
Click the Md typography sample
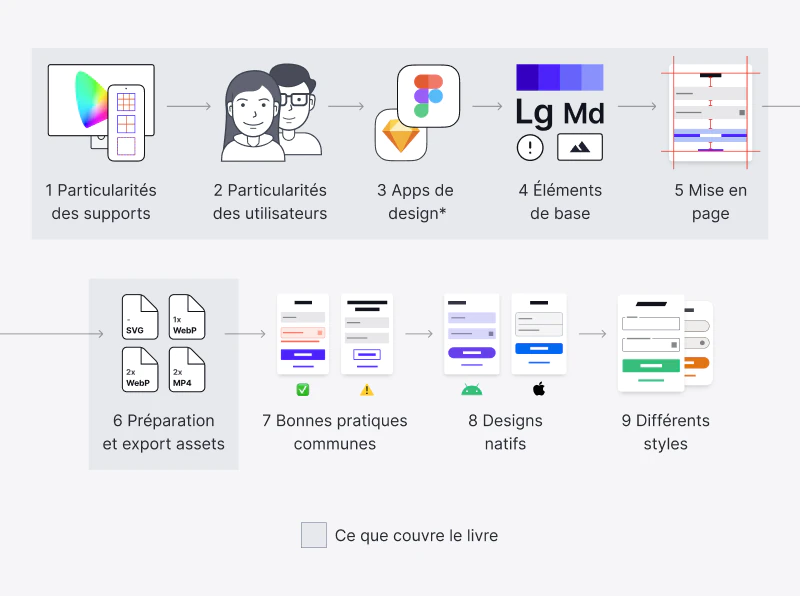point(584,113)
